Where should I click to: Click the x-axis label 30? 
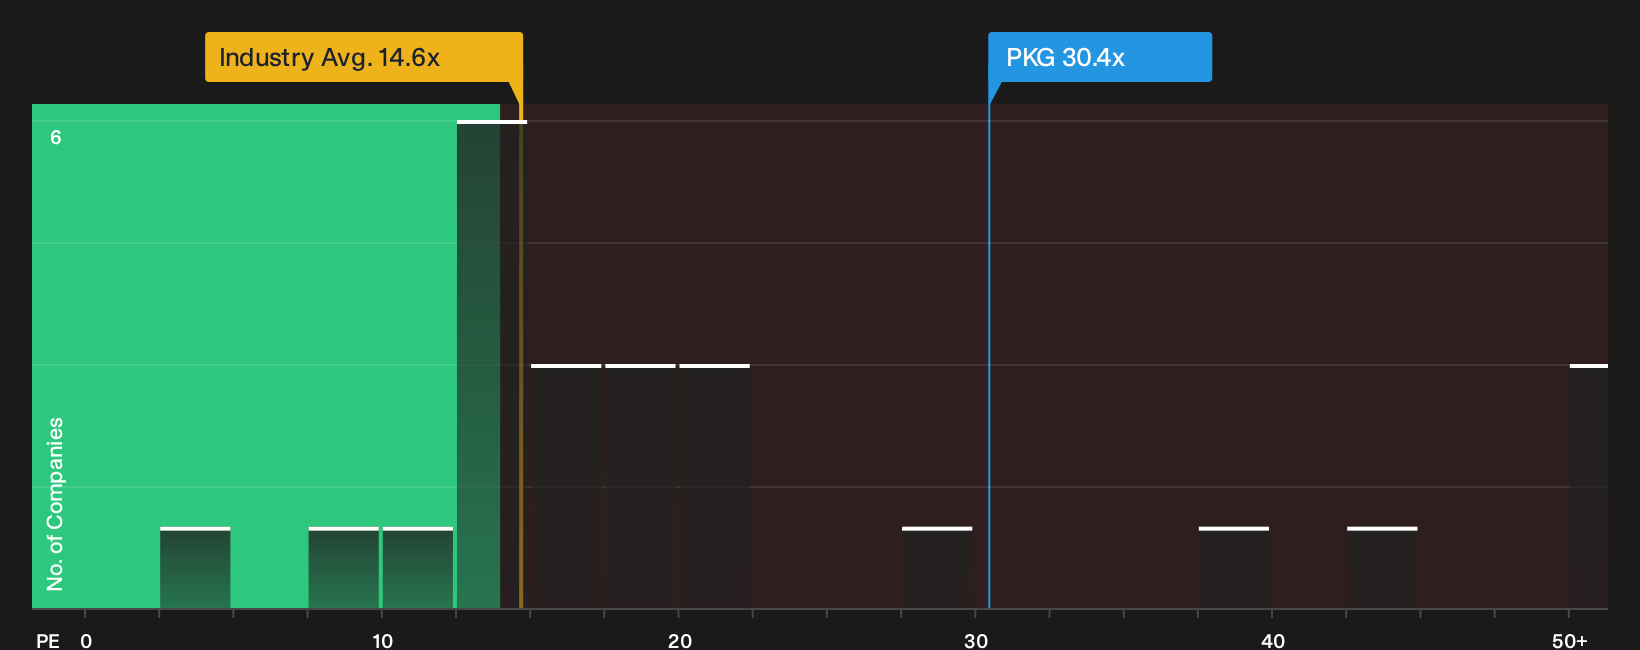976,641
